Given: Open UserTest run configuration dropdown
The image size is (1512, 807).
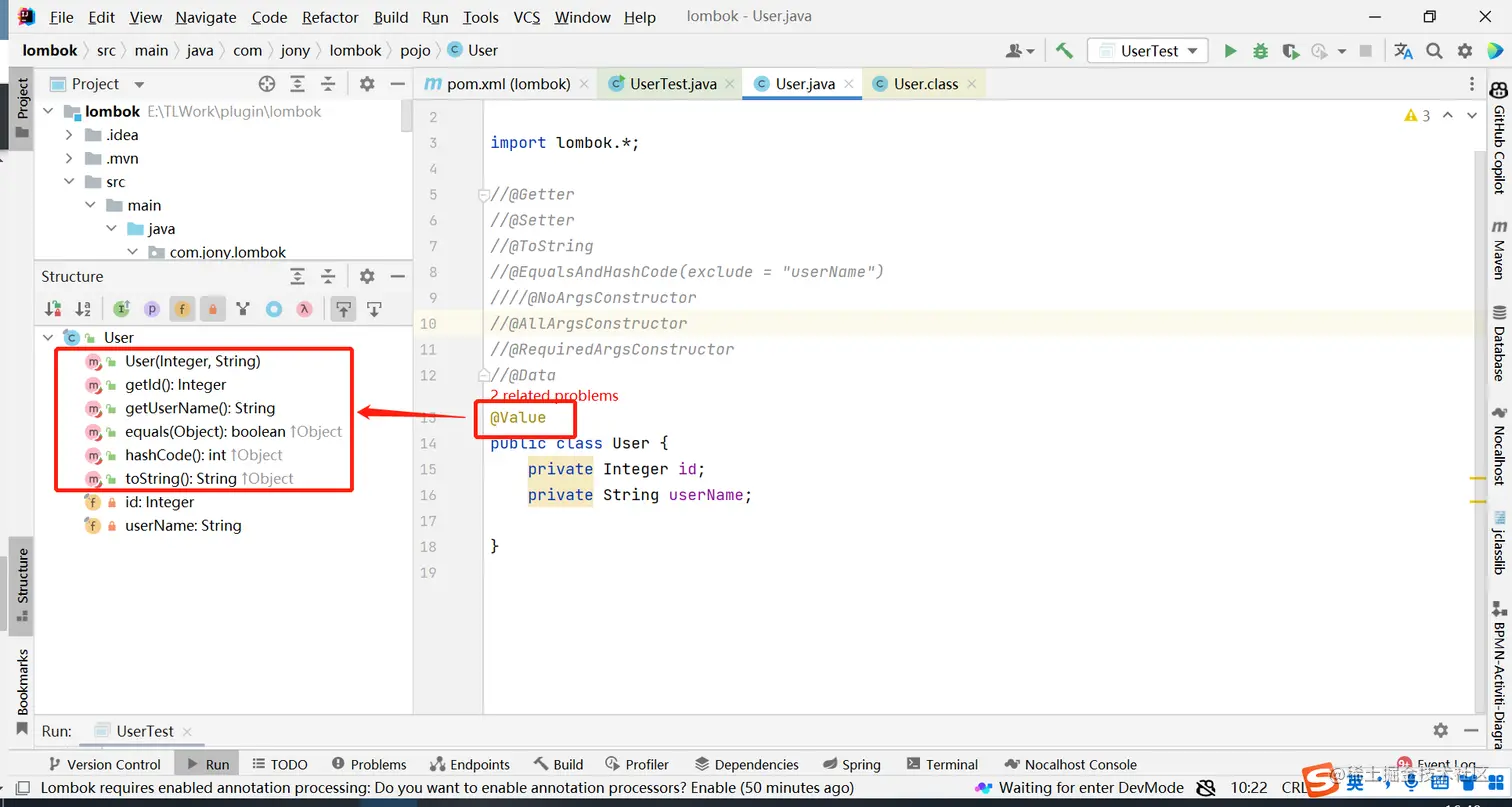Looking at the screenshot, I should pos(1148,51).
